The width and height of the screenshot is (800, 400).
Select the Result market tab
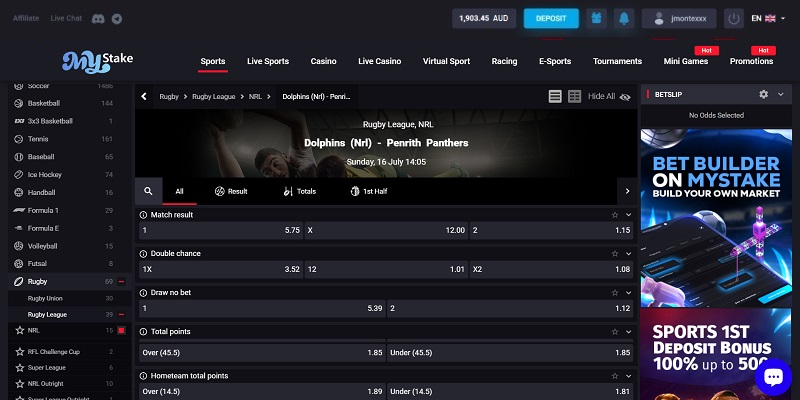(231, 191)
